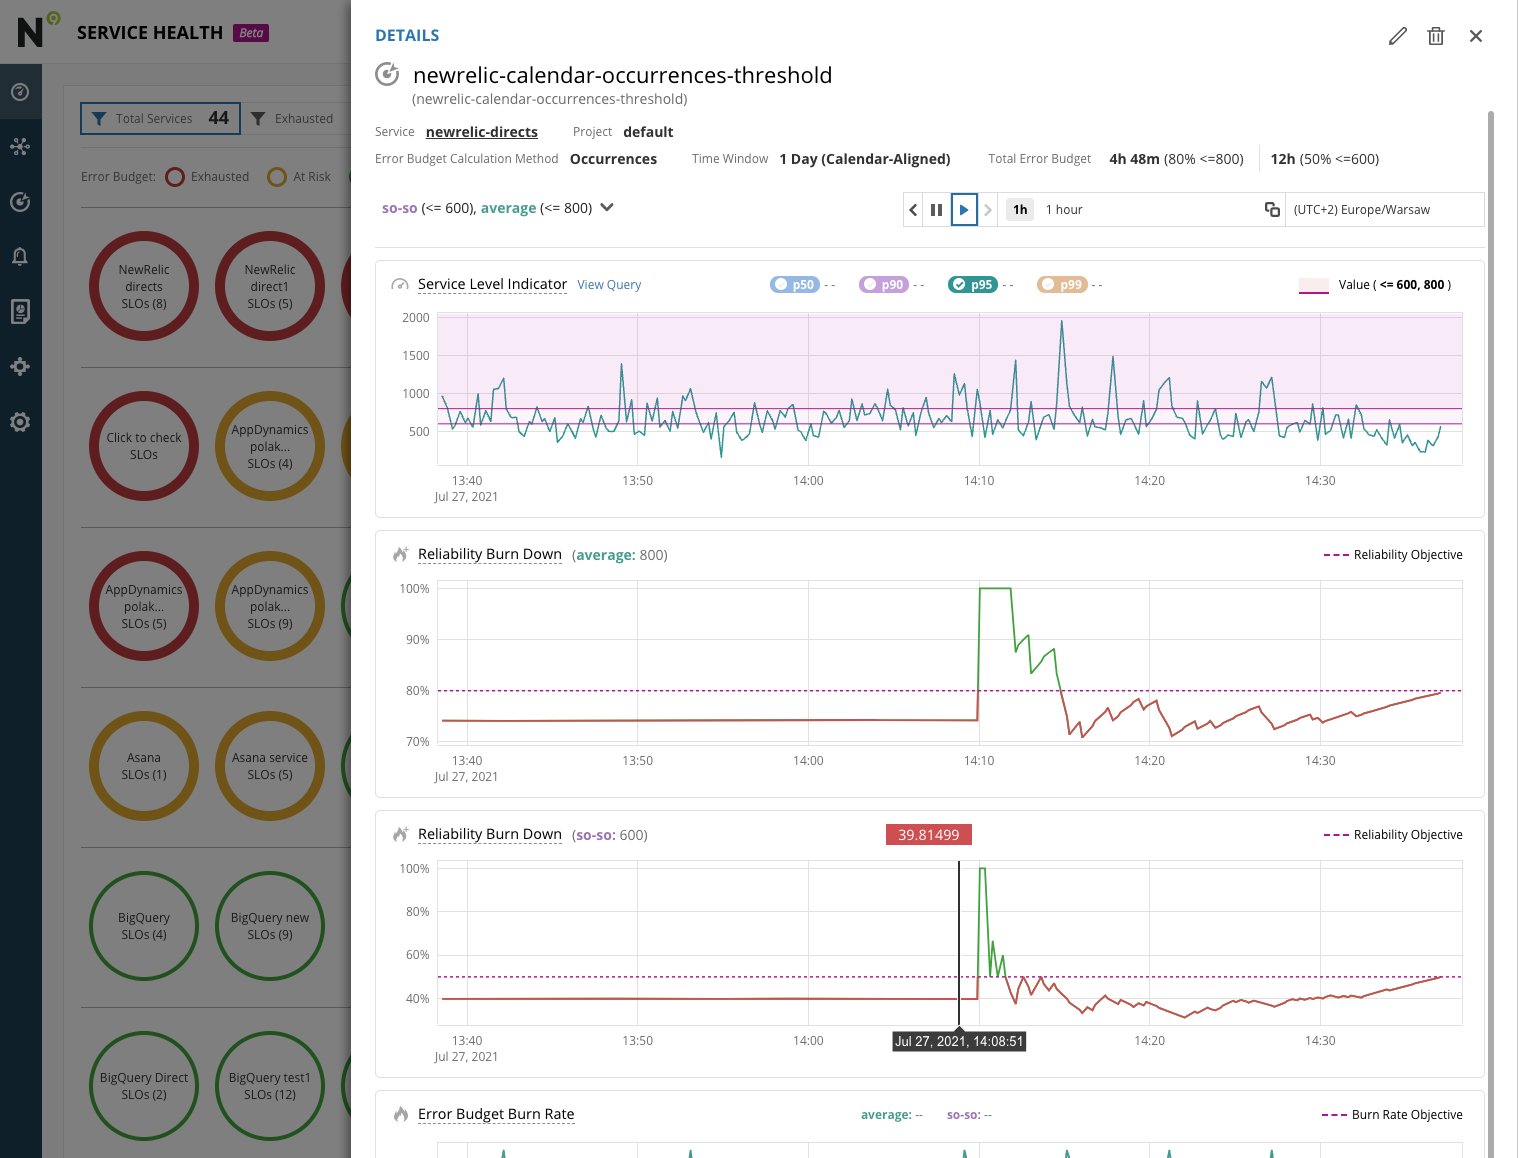Image resolution: width=1518 pixels, height=1158 pixels.
Task: Open the newrelic-directs service link
Action: pos(482,132)
